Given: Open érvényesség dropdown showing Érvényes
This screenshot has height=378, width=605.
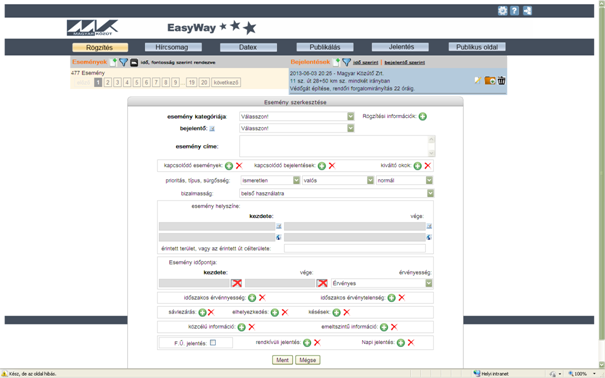Looking at the screenshot, I should tap(382, 283).
